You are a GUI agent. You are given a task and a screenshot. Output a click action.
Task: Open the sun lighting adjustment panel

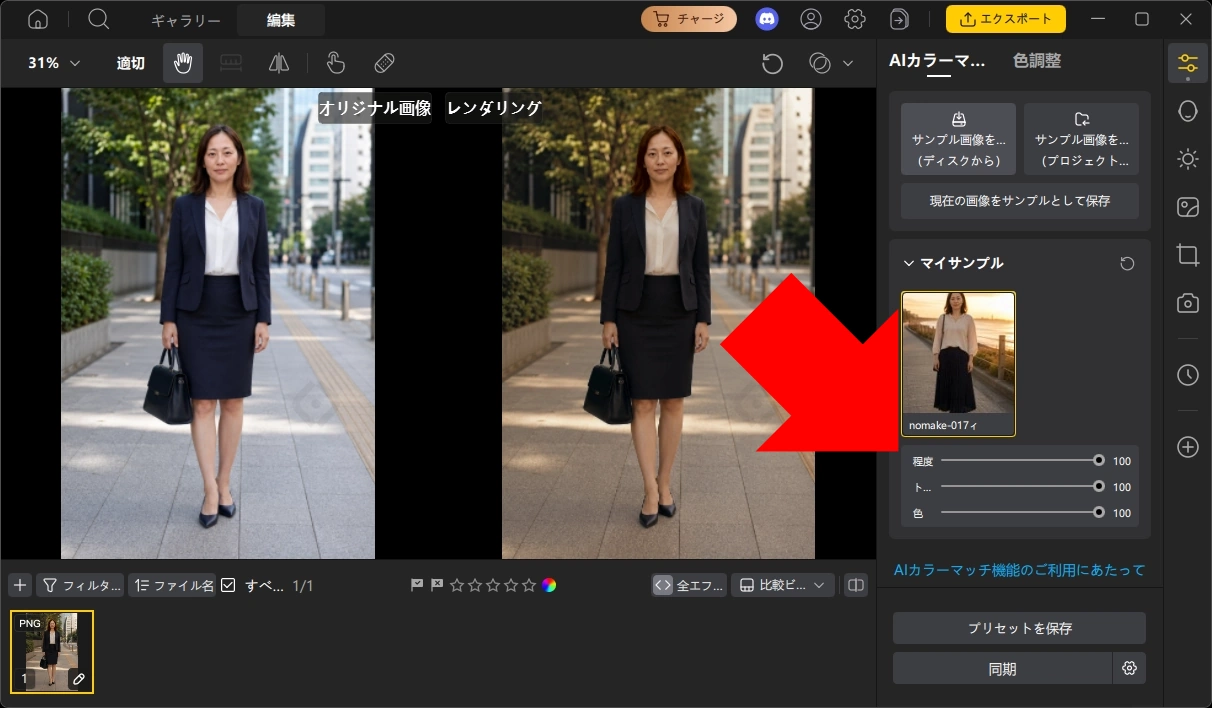(1188, 159)
